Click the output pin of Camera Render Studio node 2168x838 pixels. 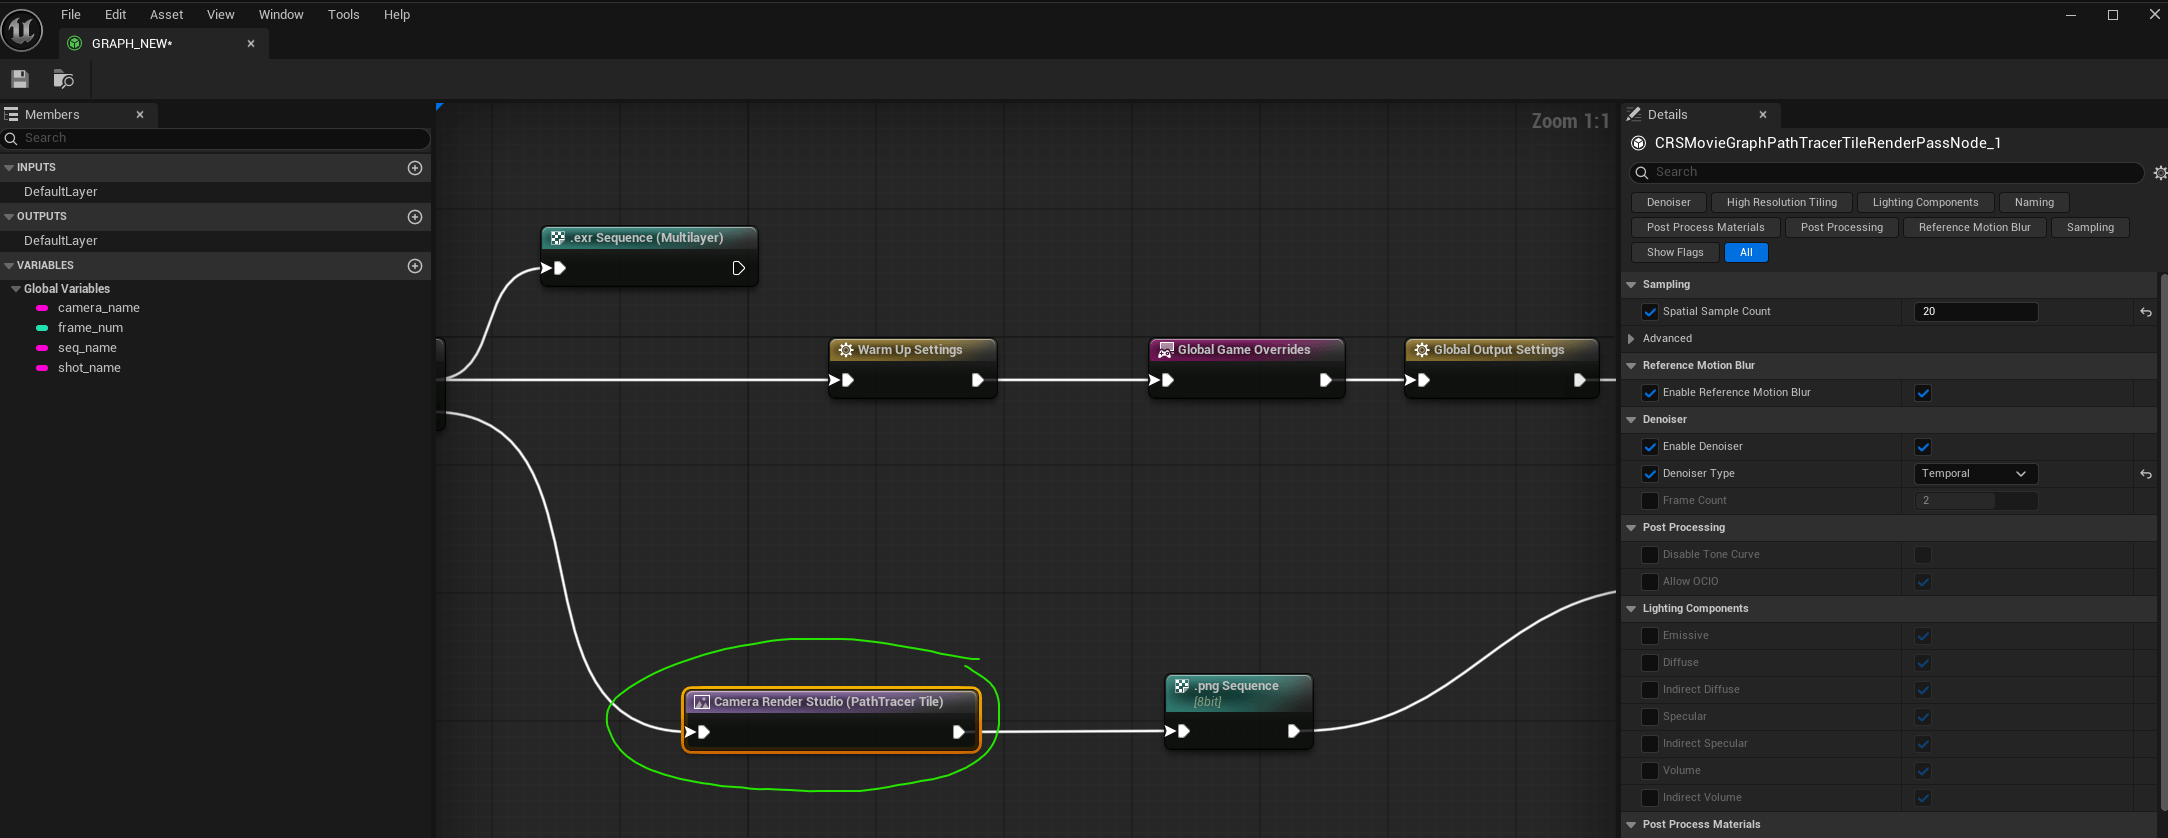[x=958, y=732]
